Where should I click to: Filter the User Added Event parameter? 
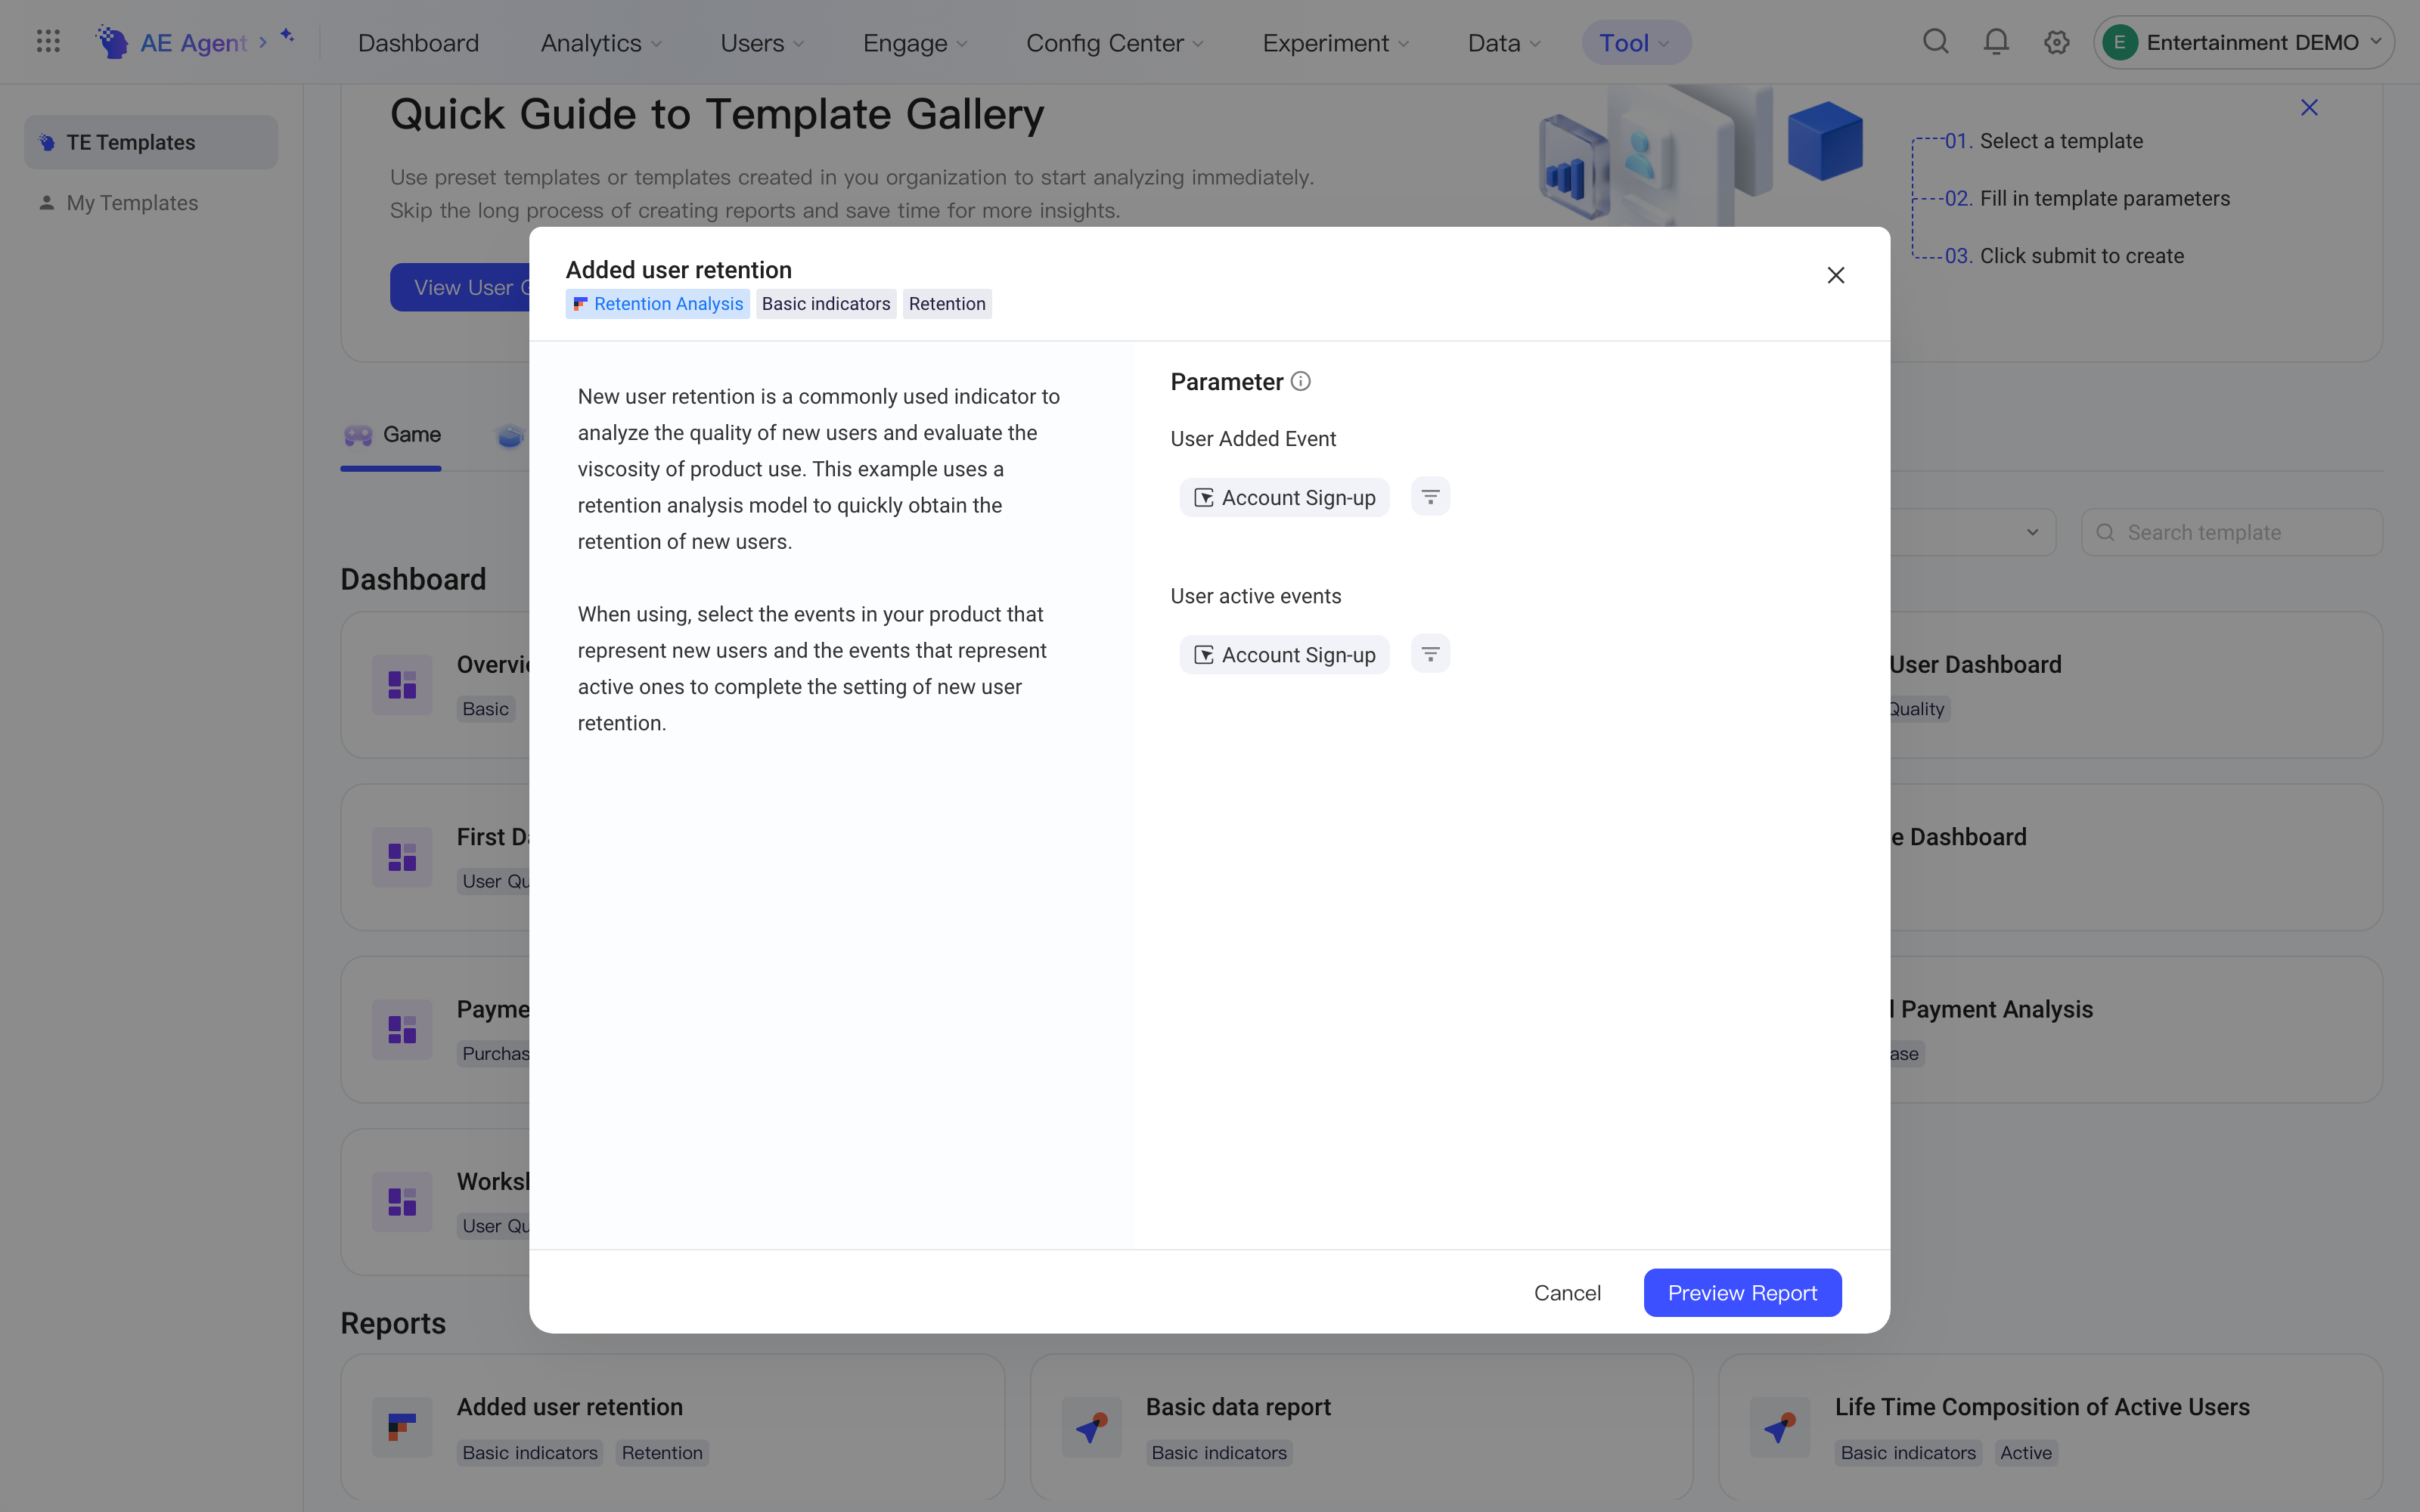click(1430, 497)
